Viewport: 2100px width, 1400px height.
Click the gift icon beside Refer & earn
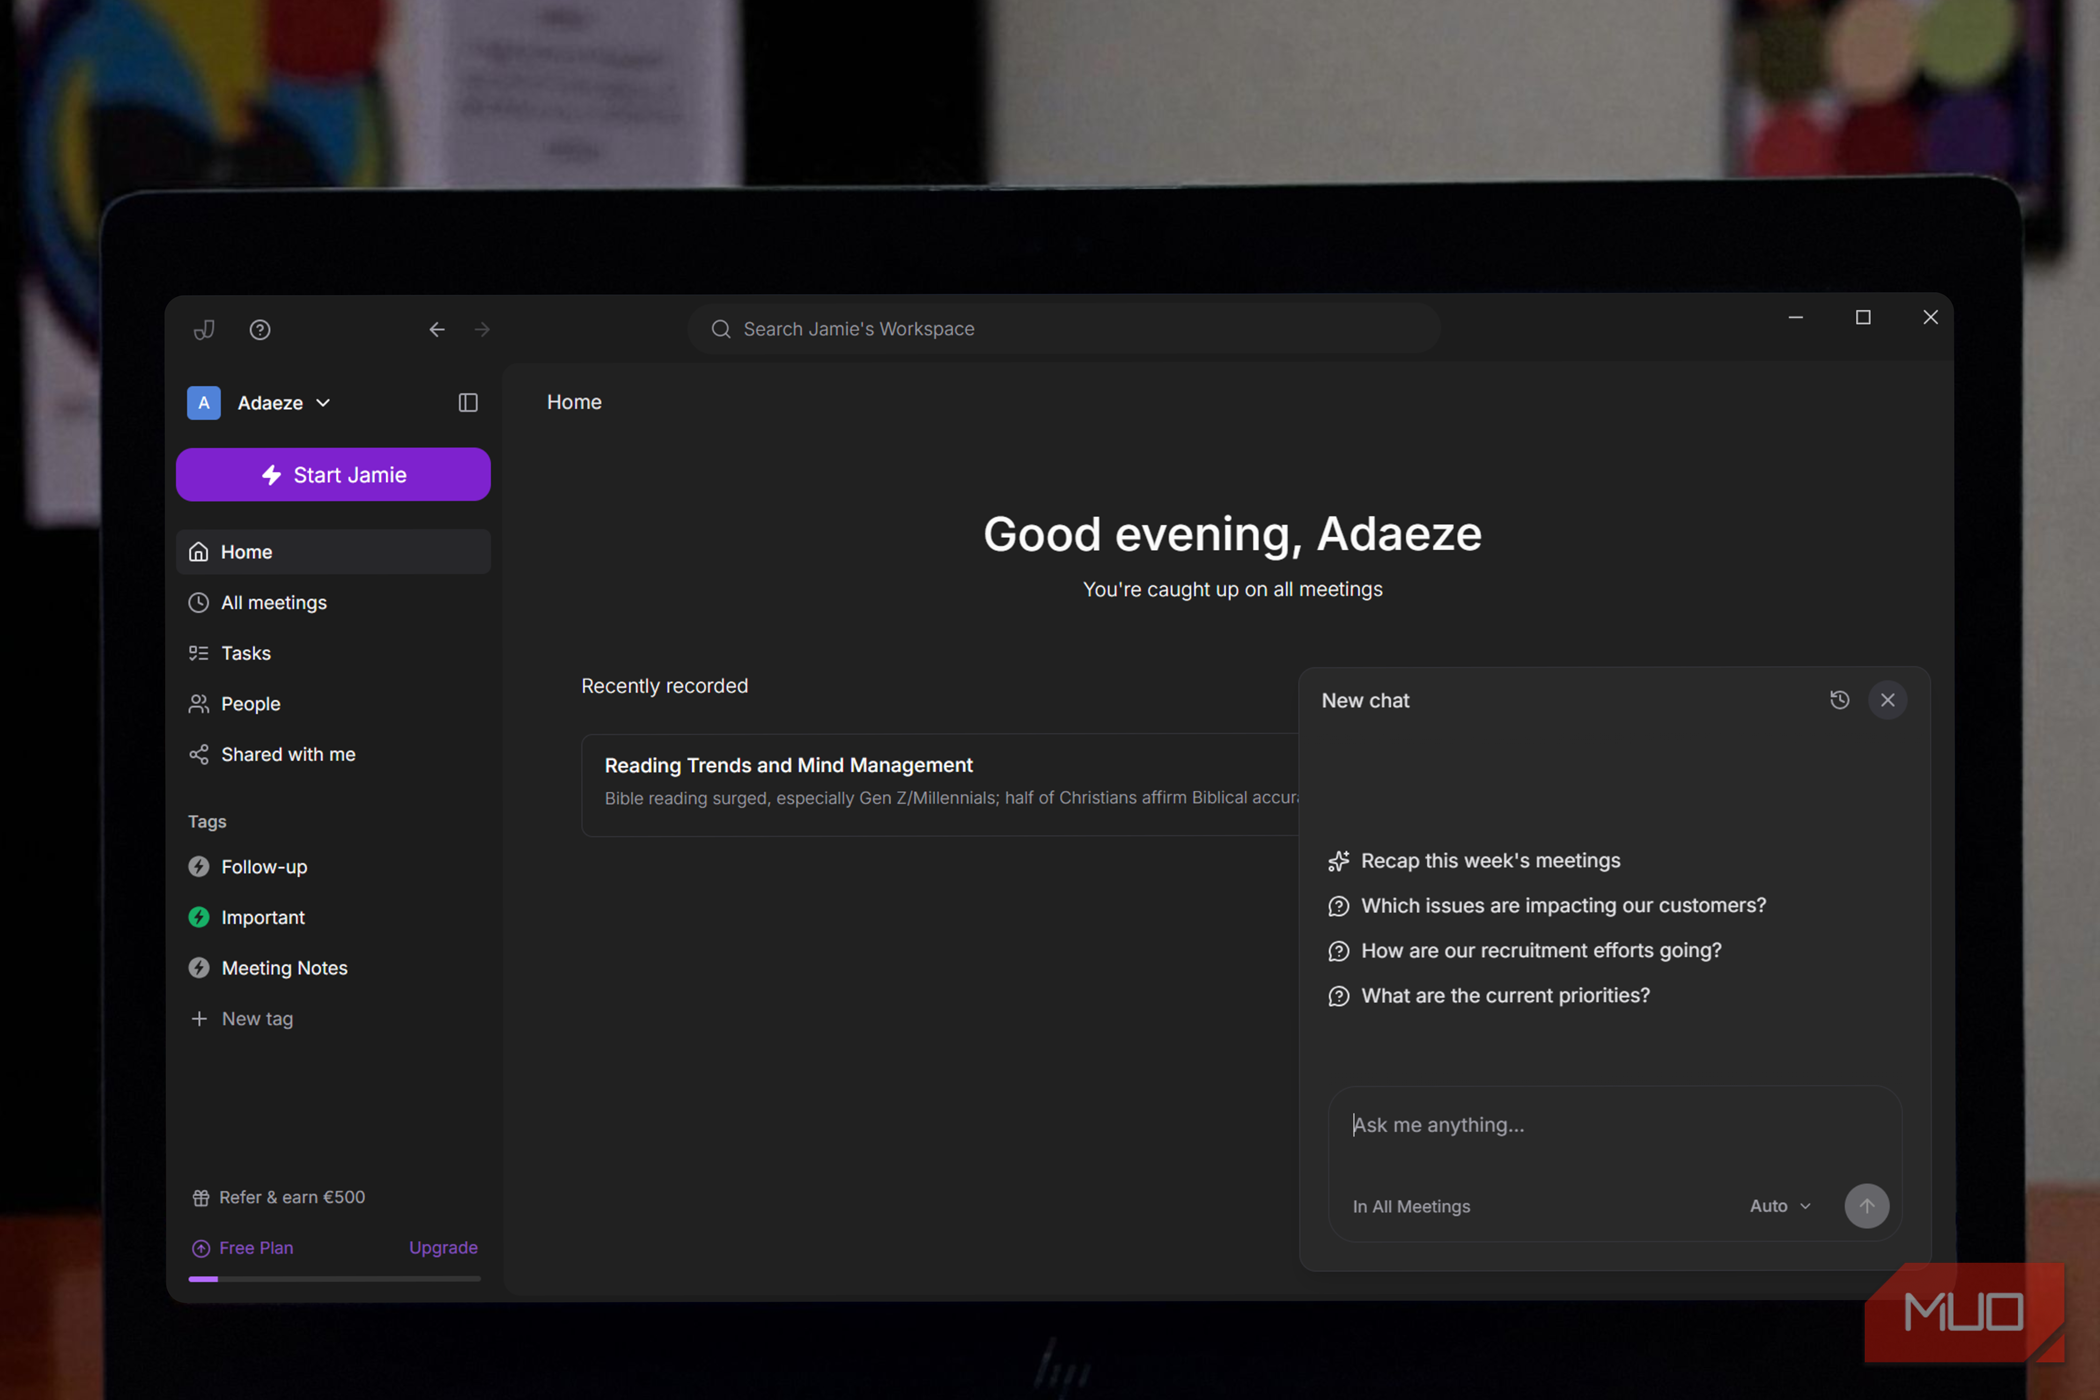pos(200,1197)
